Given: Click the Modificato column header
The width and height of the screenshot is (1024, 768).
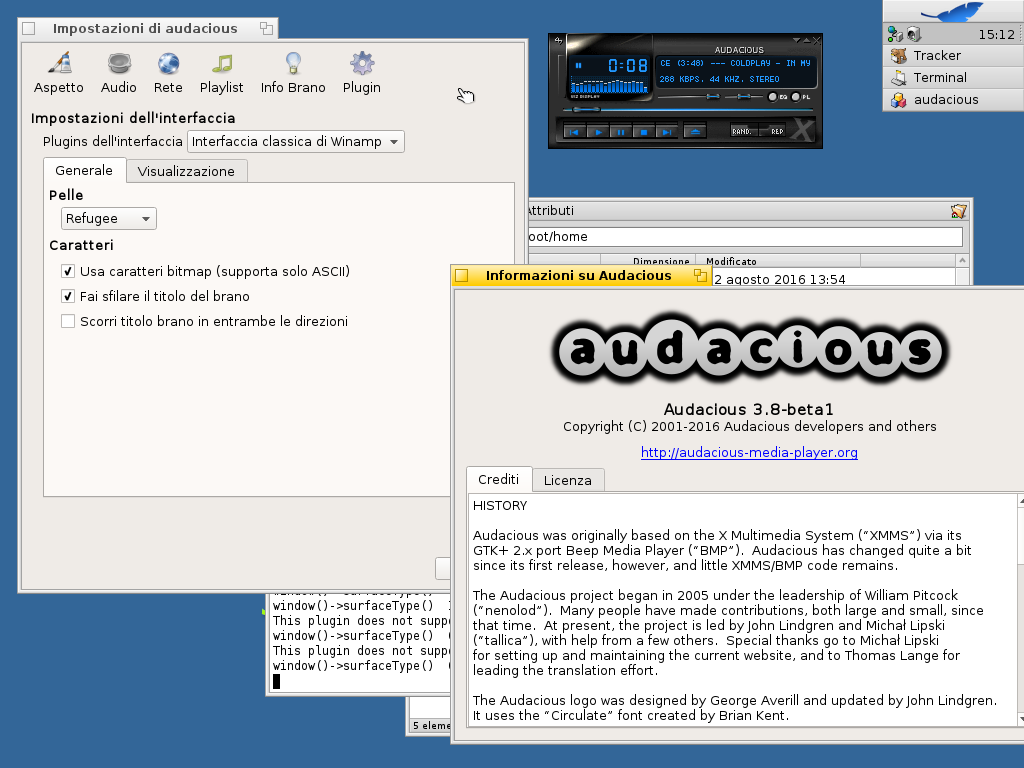Looking at the screenshot, I should click(x=778, y=261).
